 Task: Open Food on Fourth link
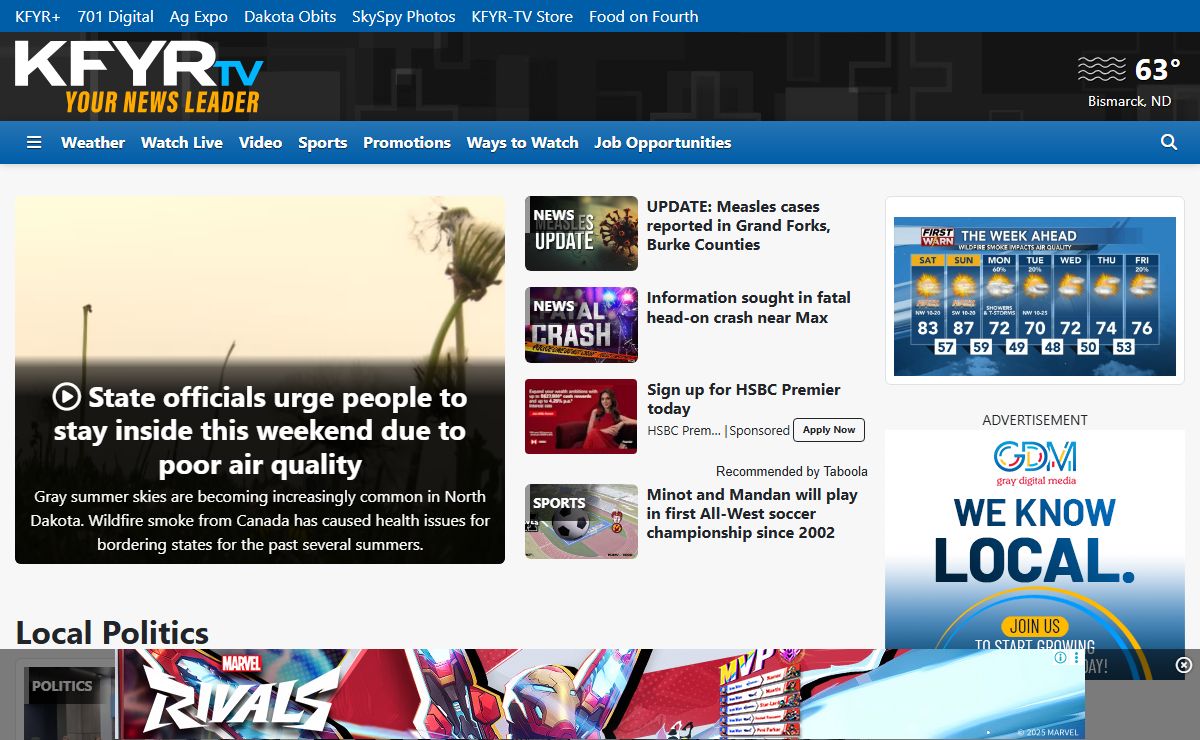pos(644,16)
